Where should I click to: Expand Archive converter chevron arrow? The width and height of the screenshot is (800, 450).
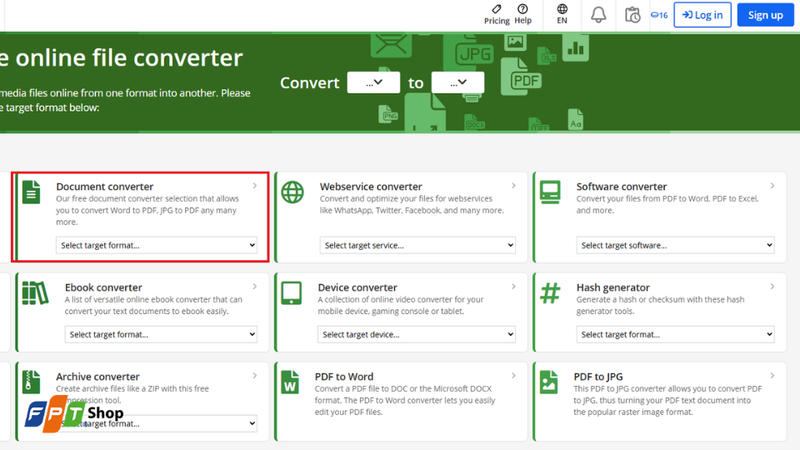click(x=255, y=376)
